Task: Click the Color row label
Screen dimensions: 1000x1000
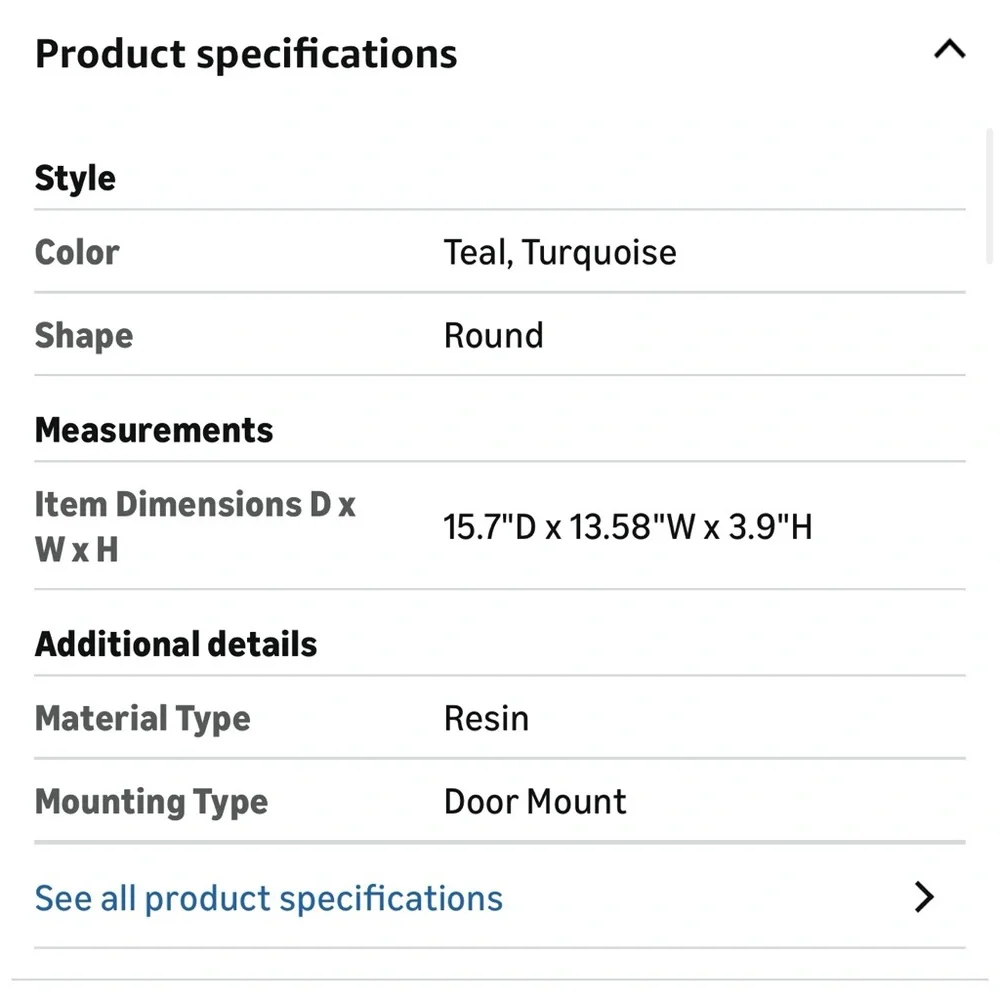Action: 77,252
